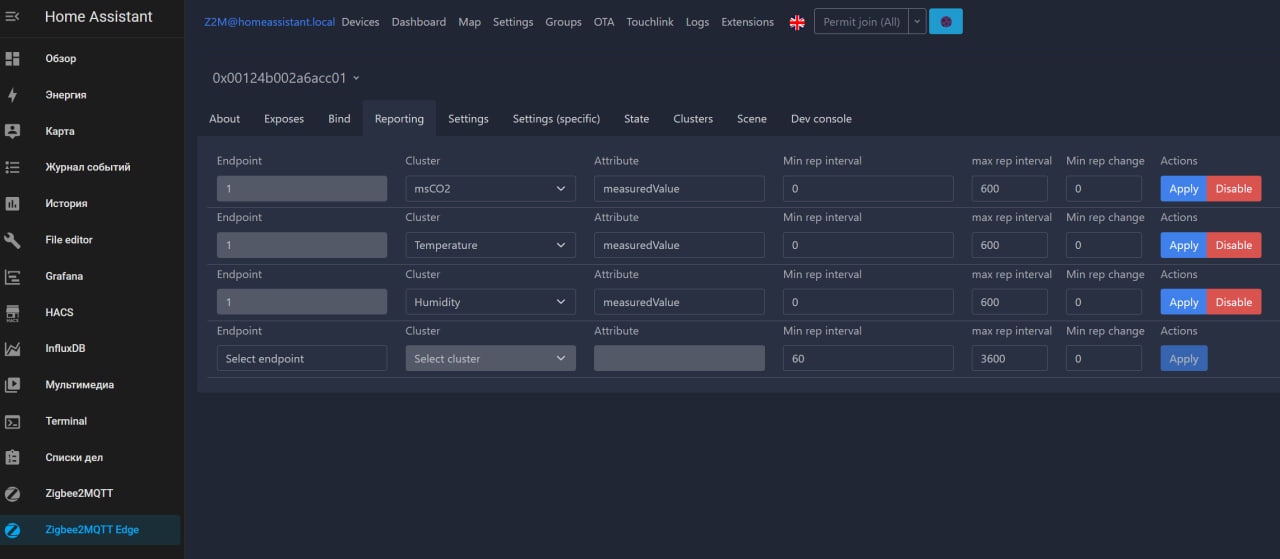
Task: Focus the min rep interval field showing 60
Action: [x=868, y=358]
